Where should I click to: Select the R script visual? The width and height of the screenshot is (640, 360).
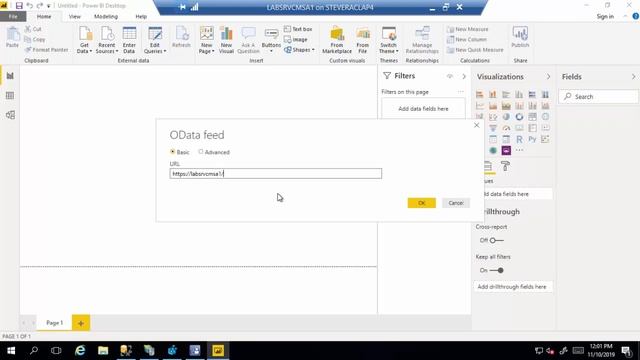pos(519,139)
